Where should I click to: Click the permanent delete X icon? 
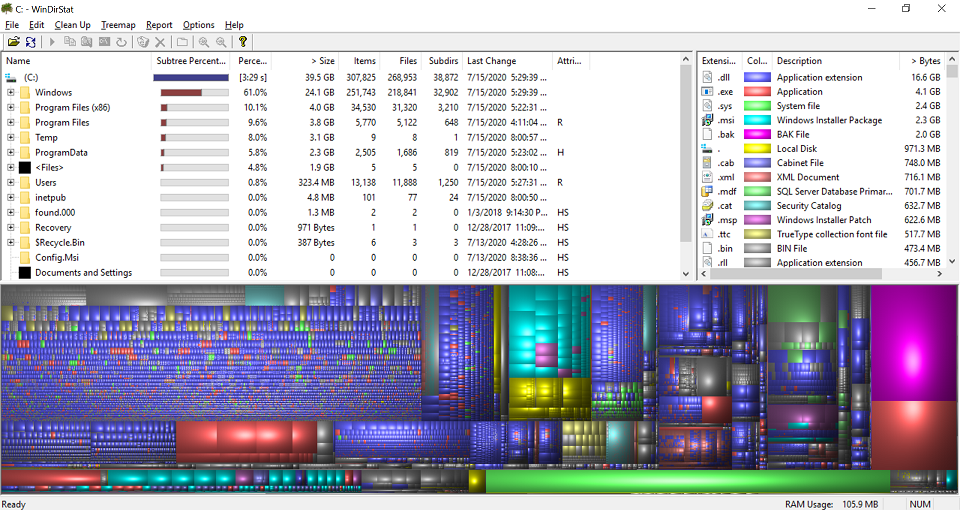pos(160,42)
